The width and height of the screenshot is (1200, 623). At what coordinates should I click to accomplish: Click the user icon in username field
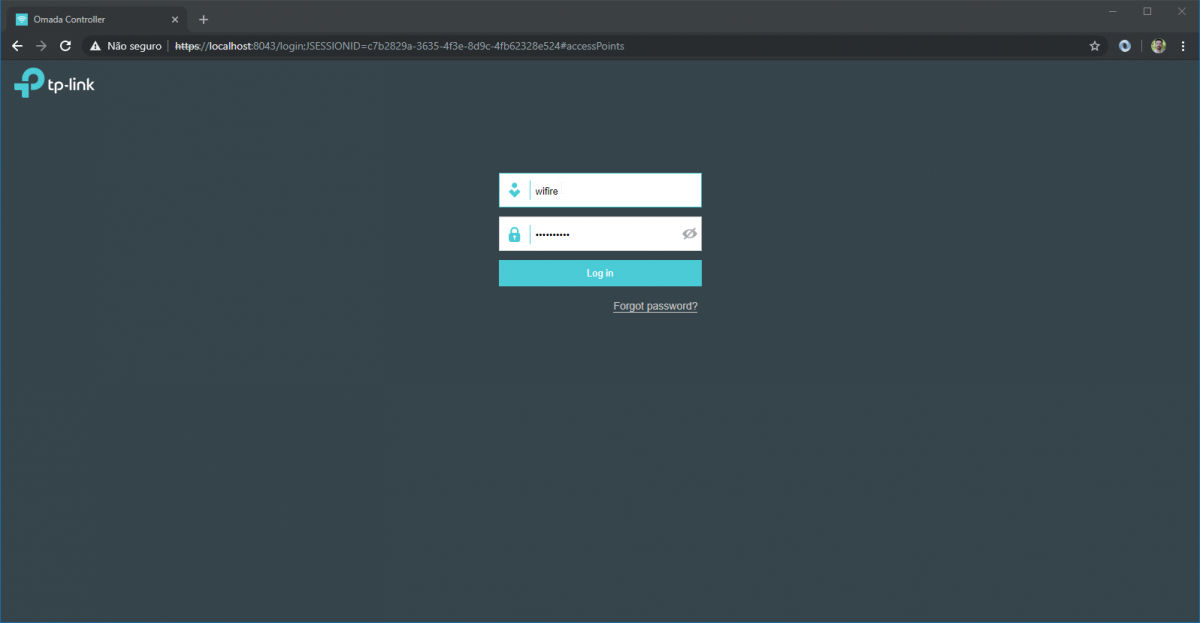(x=514, y=189)
